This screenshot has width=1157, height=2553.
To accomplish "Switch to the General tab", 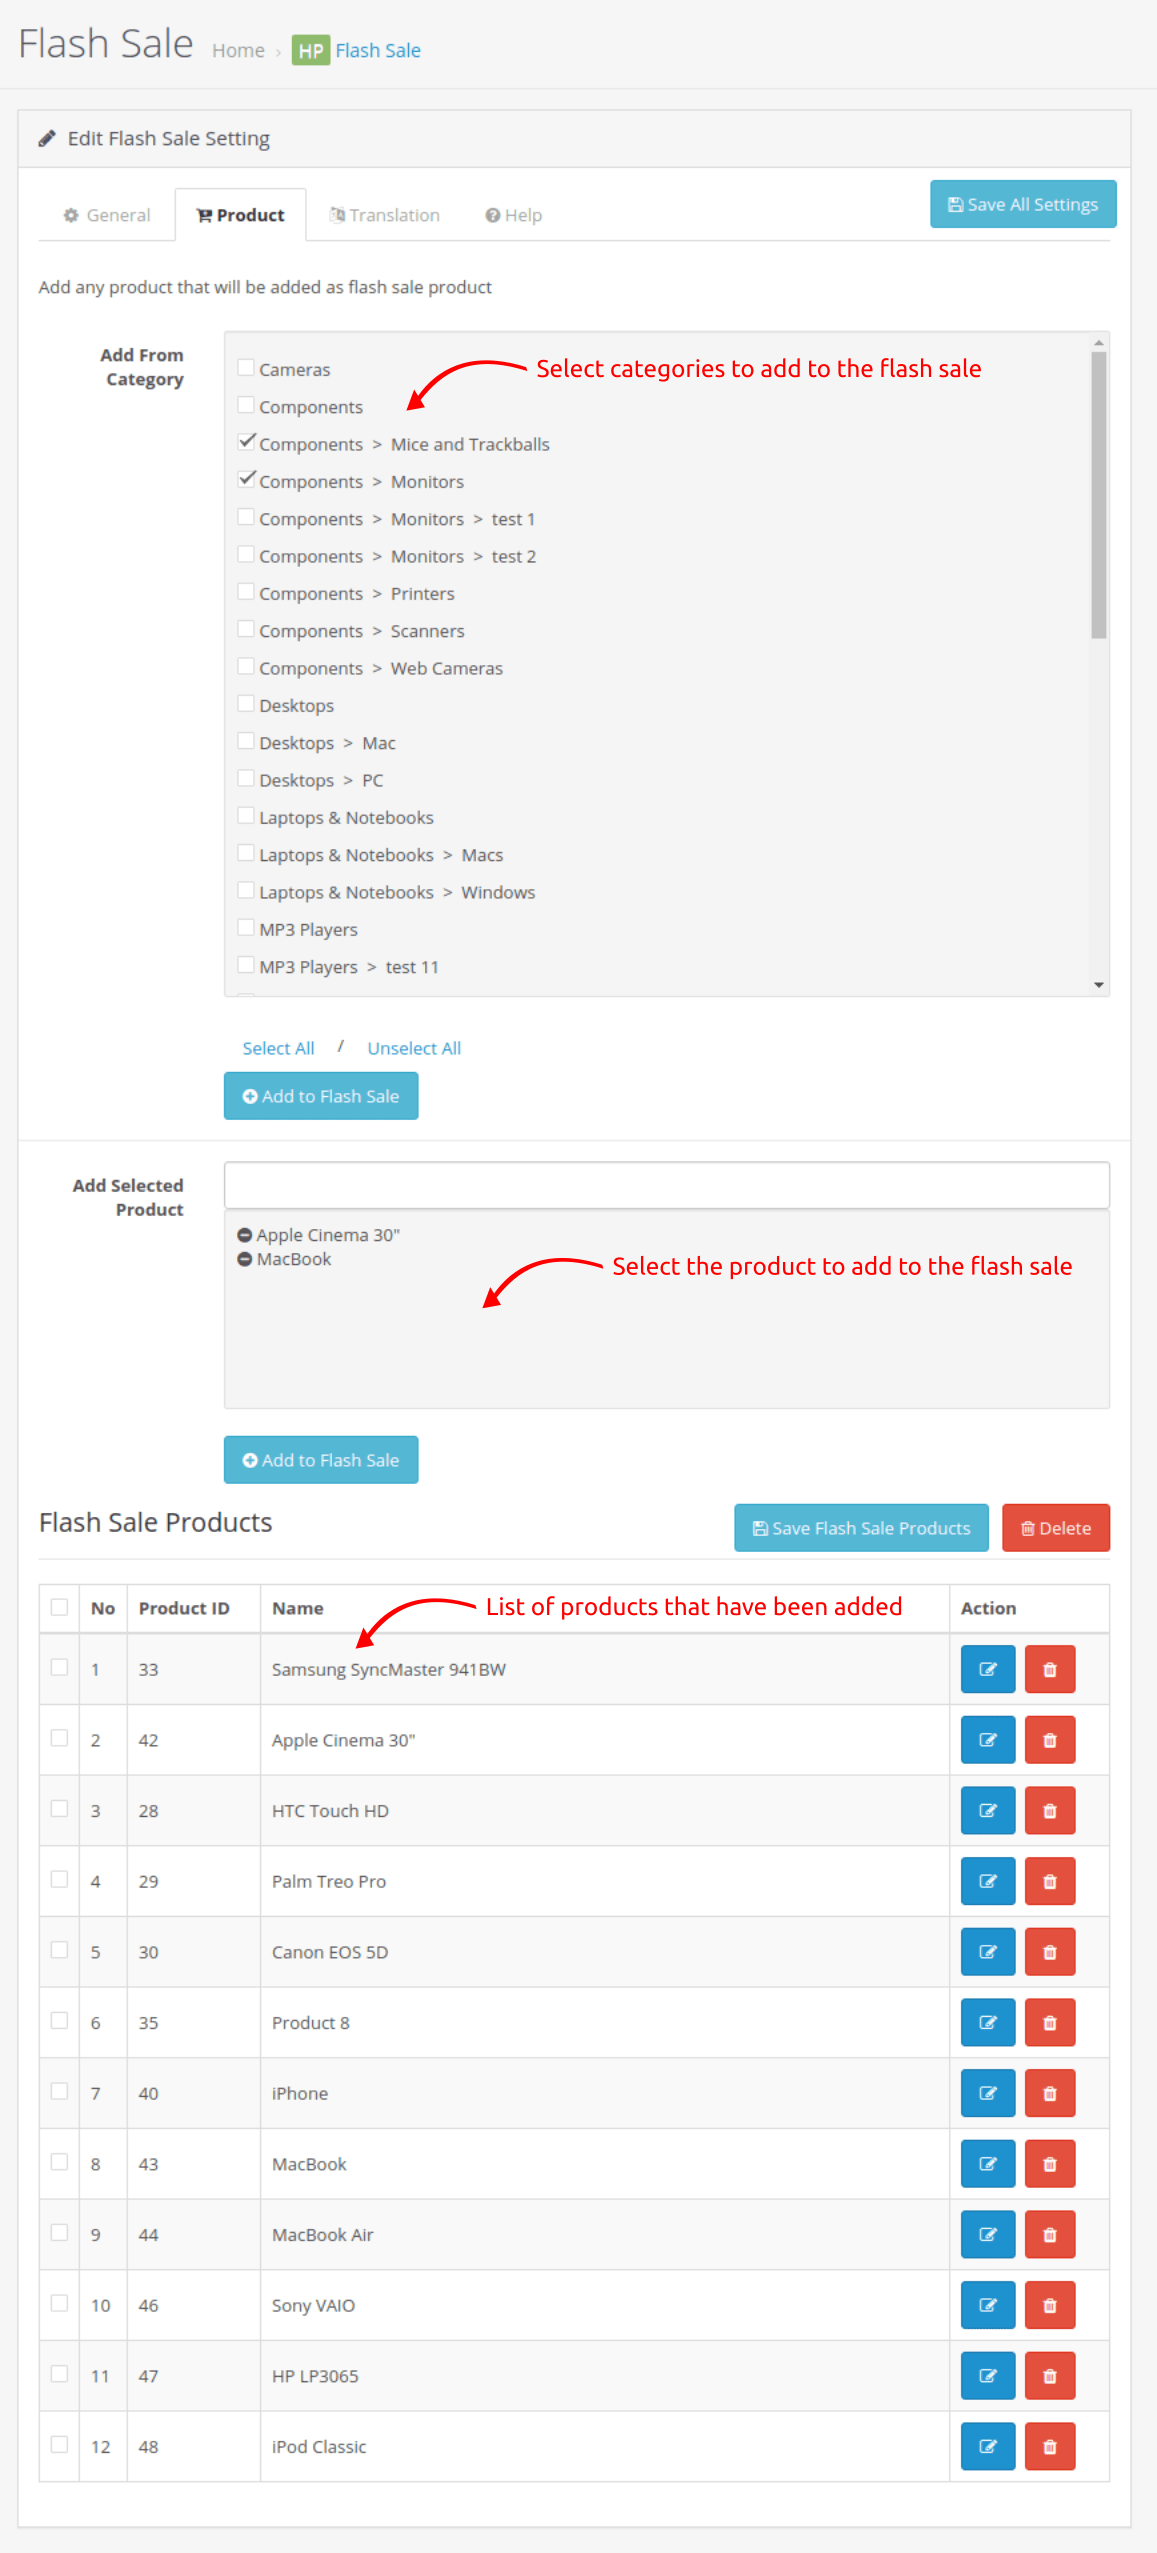I will [107, 215].
